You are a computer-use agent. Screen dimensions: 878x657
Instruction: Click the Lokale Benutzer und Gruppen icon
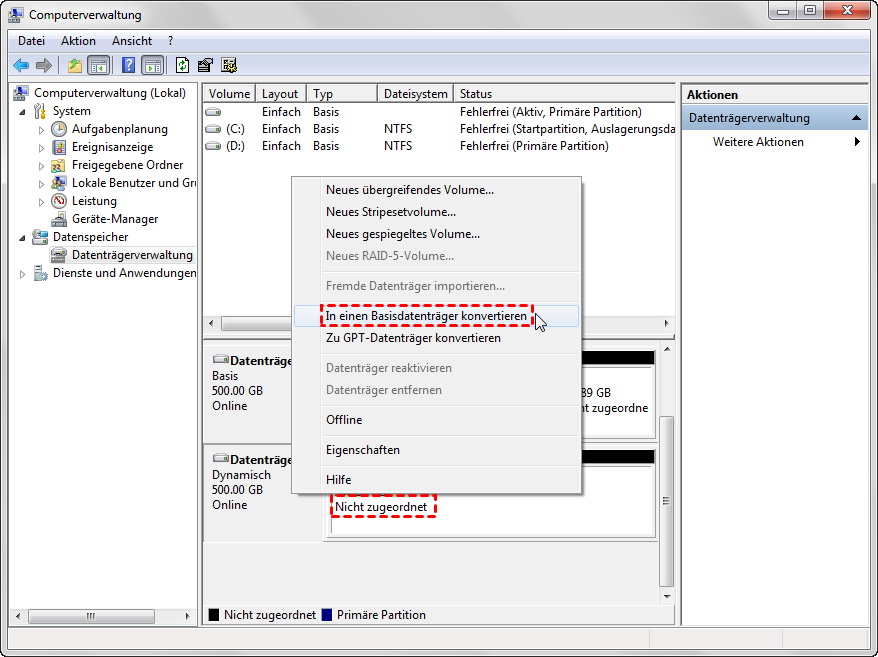pyautogui.click(x=59, y=183)
